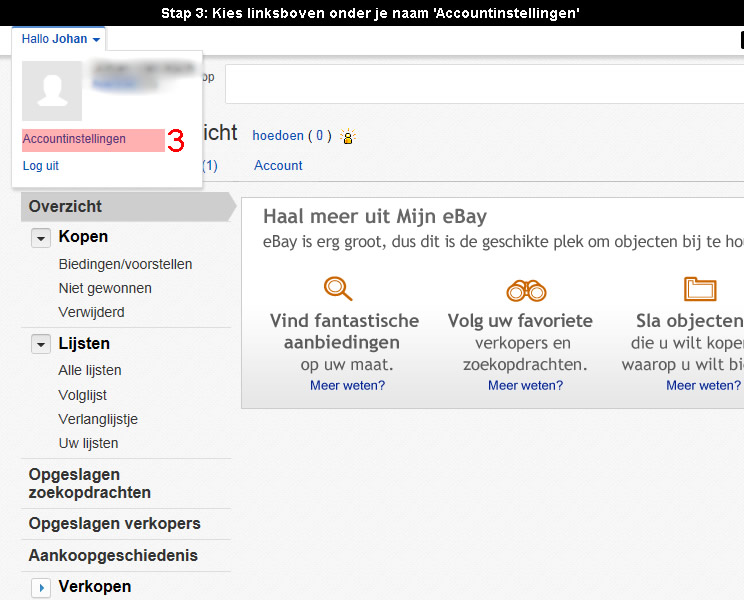Click the orange folder icon
The height and width of the screenshot is (600, 744).
[700, 289]
